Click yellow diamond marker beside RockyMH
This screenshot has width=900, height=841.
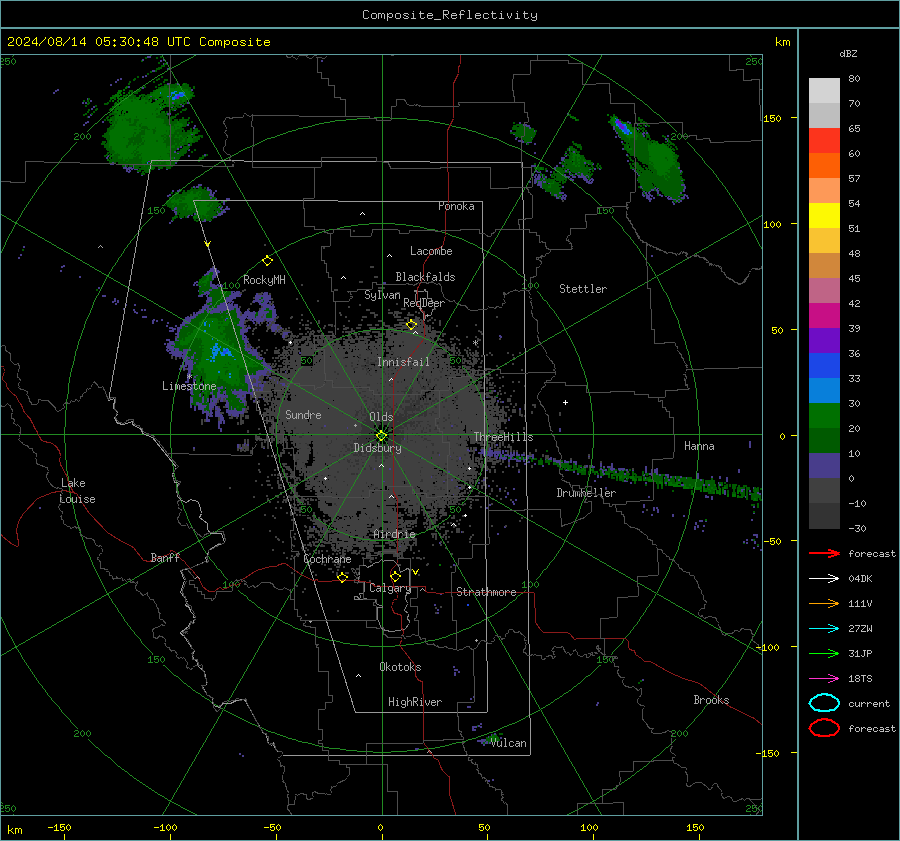(x=267, y=261)
